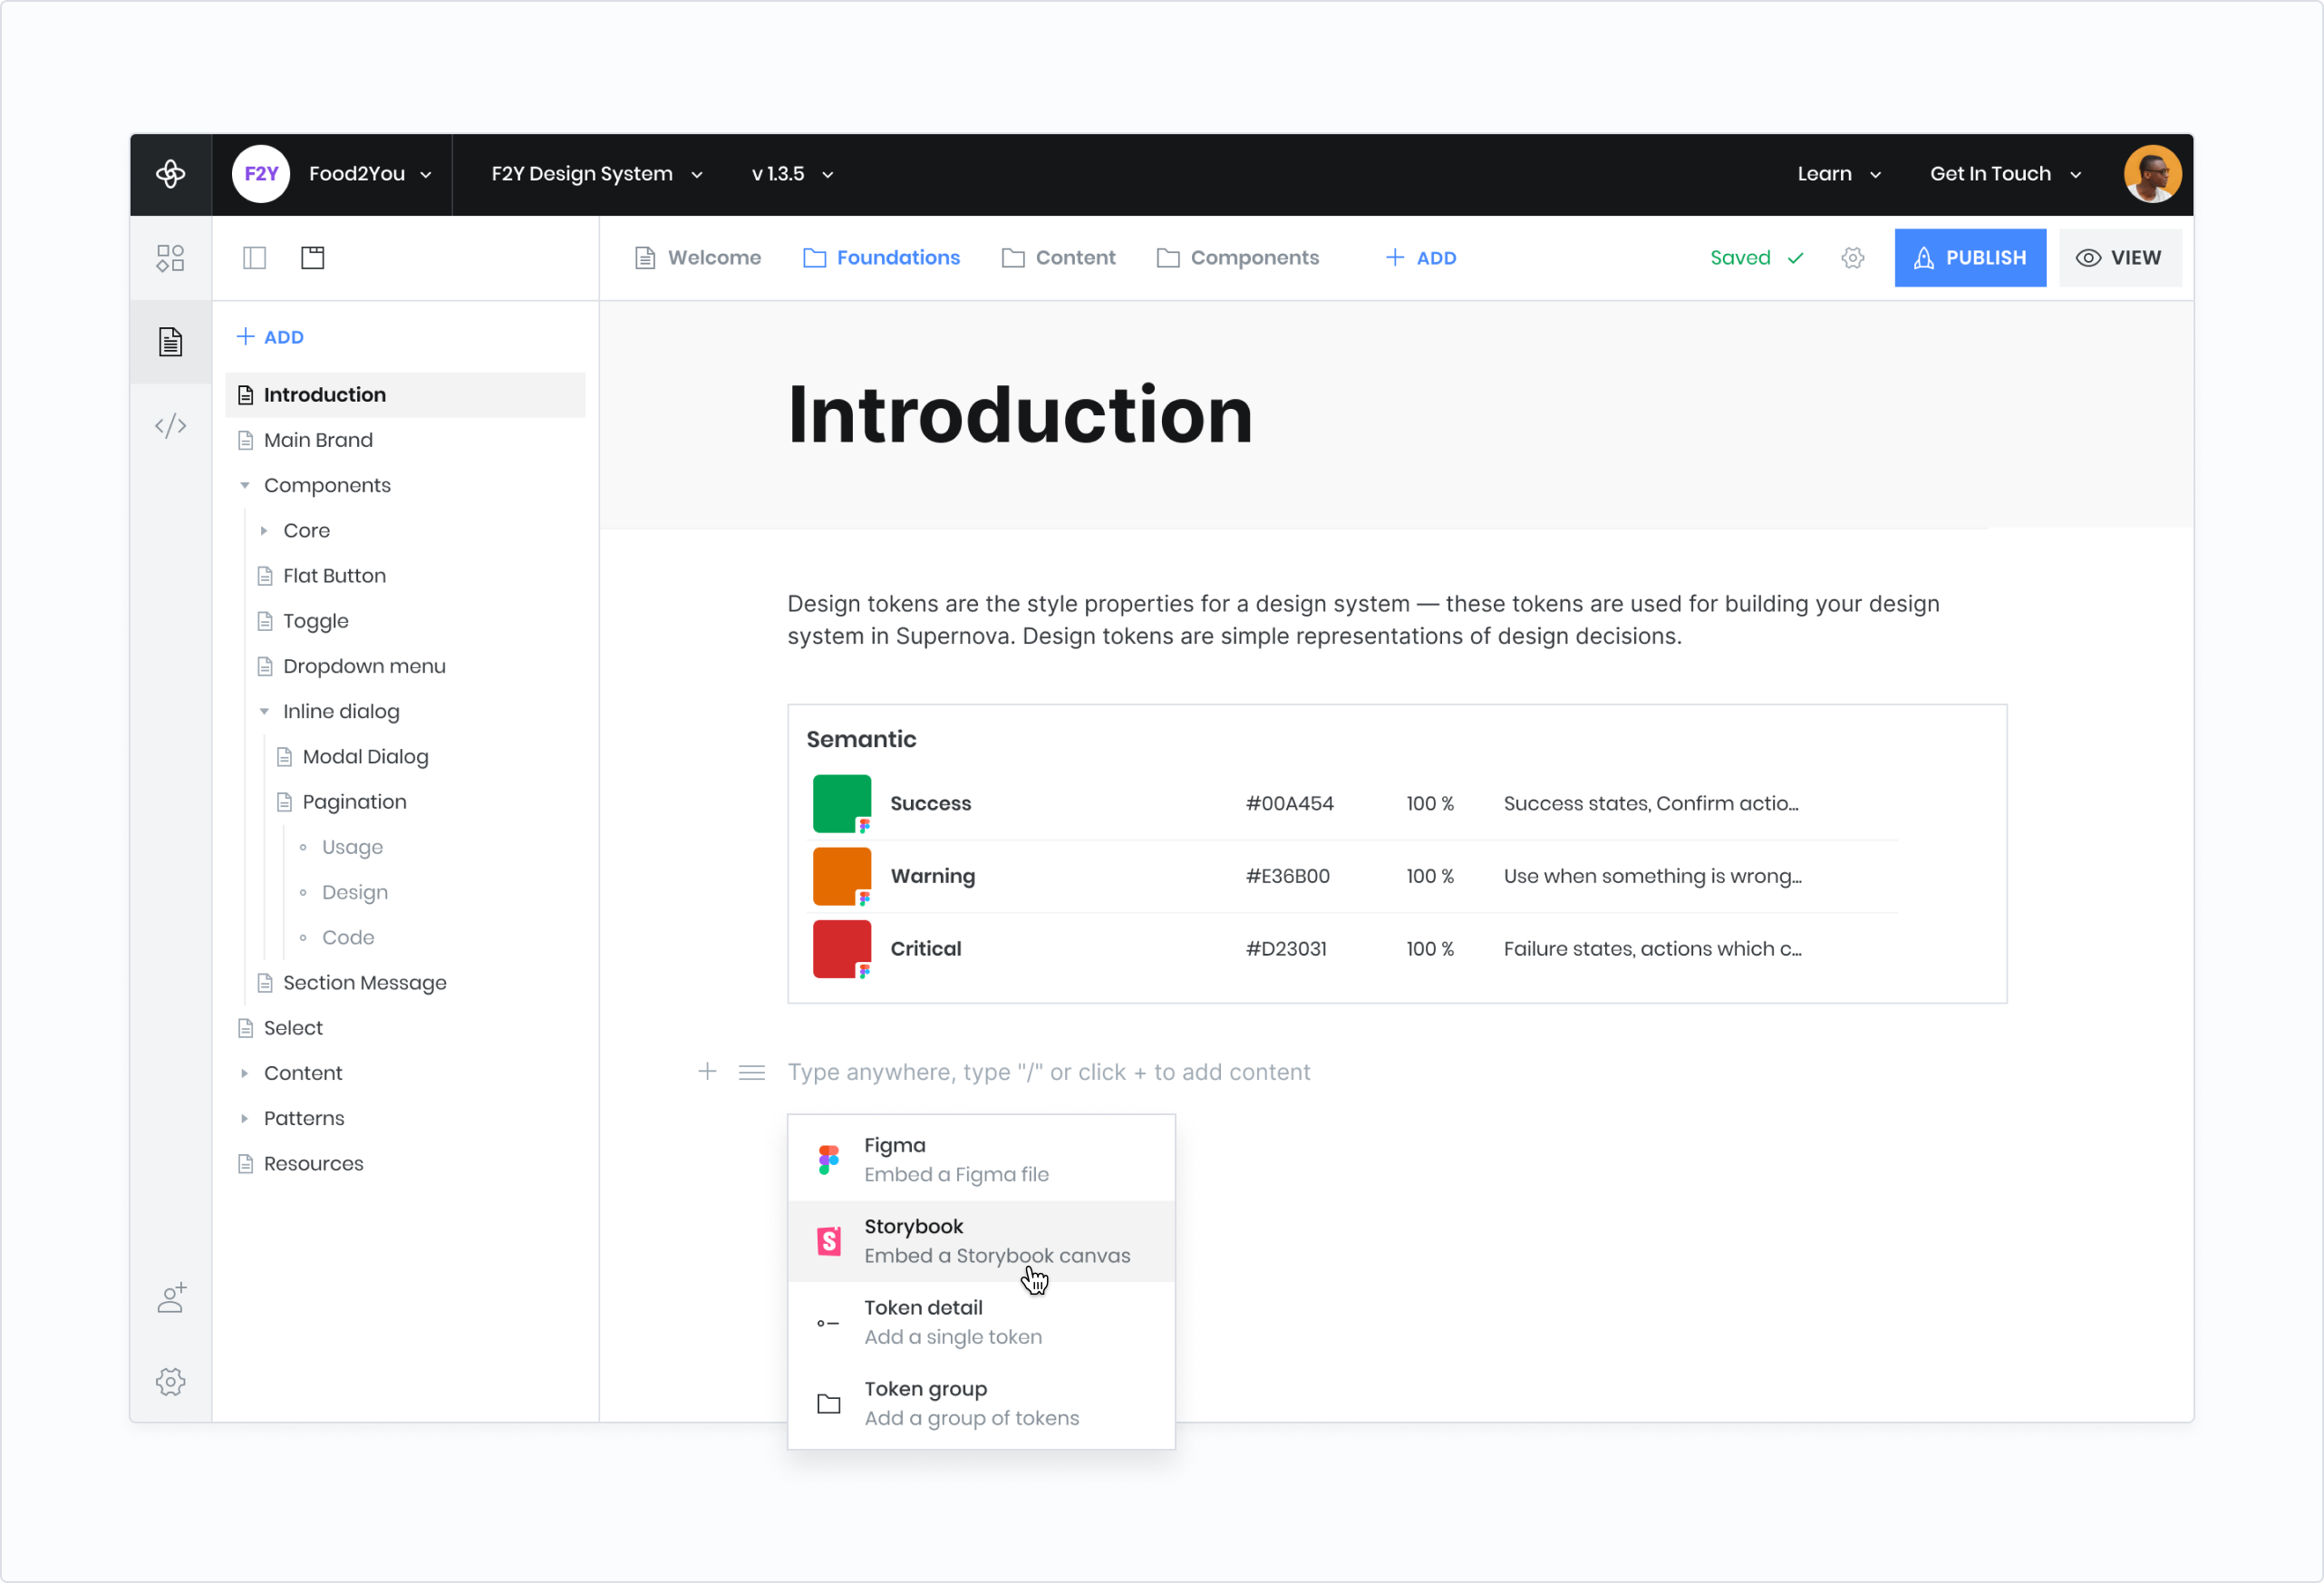Screen dimensions: 2324x1583
Task: Collapse the Components tree group
Action: [x=245, y=485]
